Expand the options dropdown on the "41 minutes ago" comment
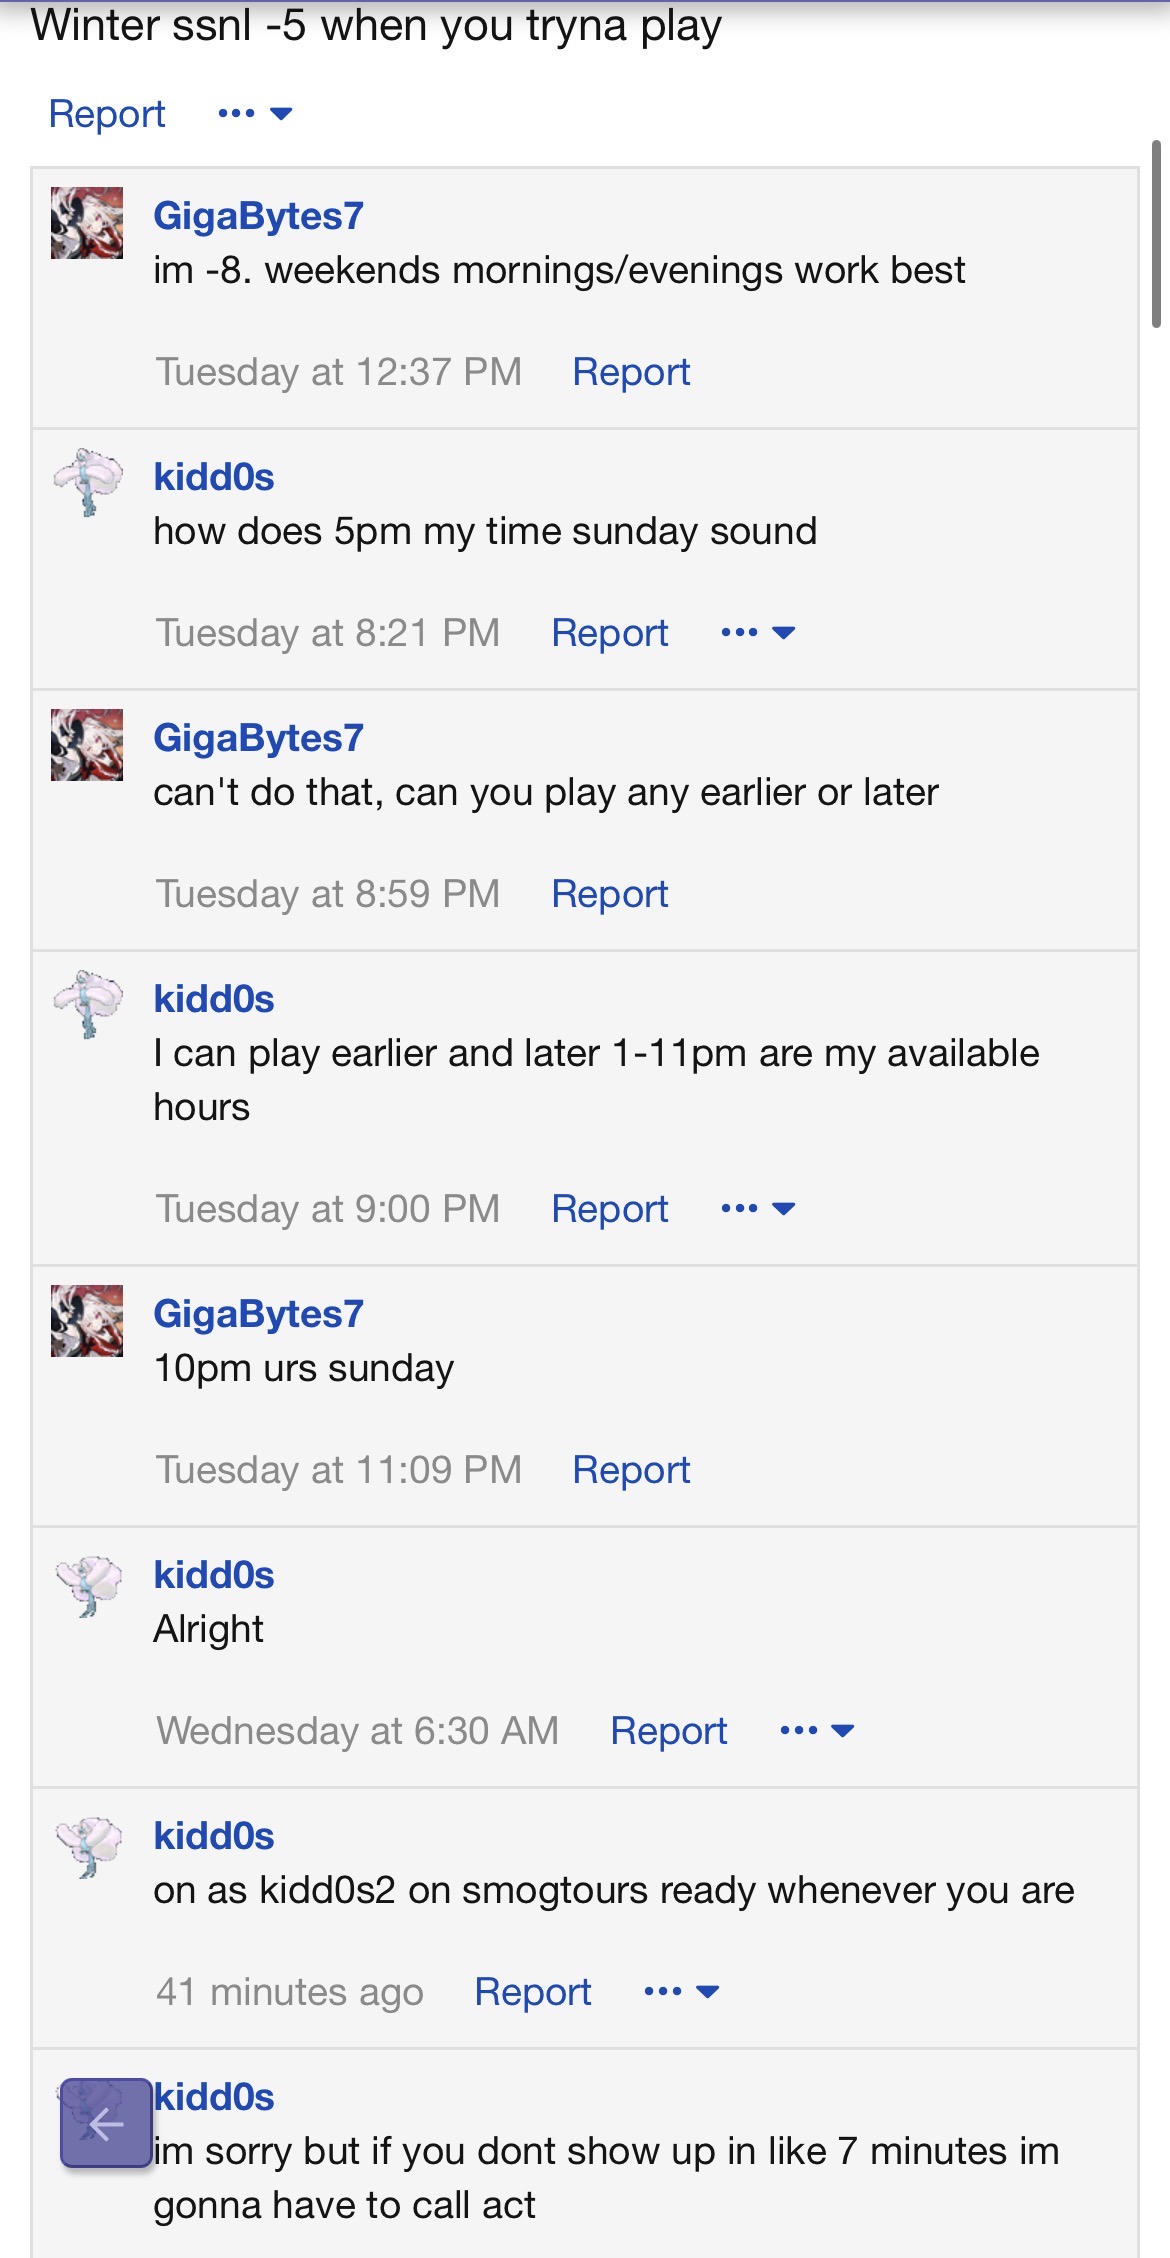 point(682,1992)
